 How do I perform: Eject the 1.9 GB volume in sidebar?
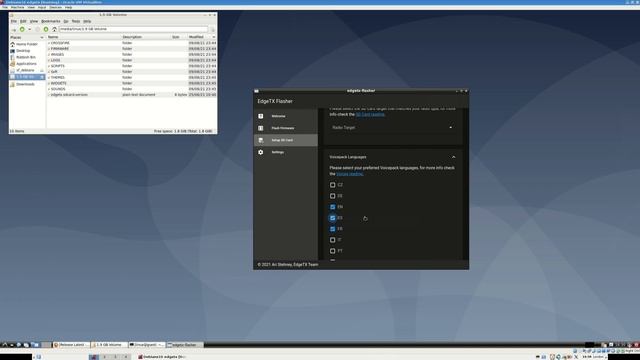[x=42, y=77]
